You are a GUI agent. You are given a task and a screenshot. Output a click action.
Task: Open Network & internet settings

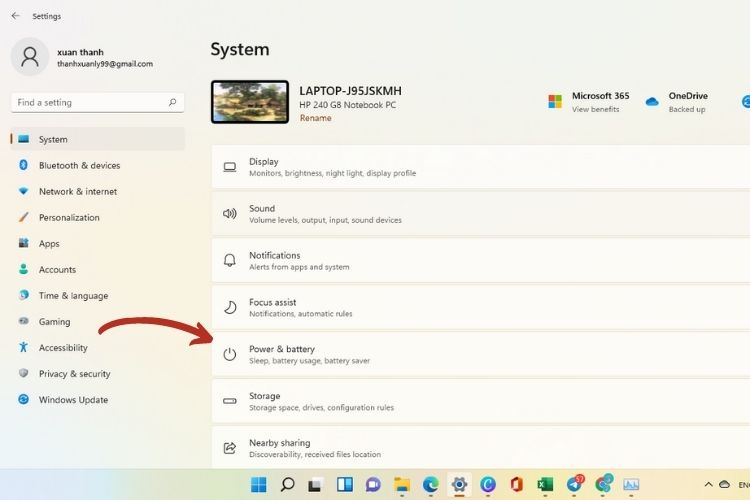98,191
